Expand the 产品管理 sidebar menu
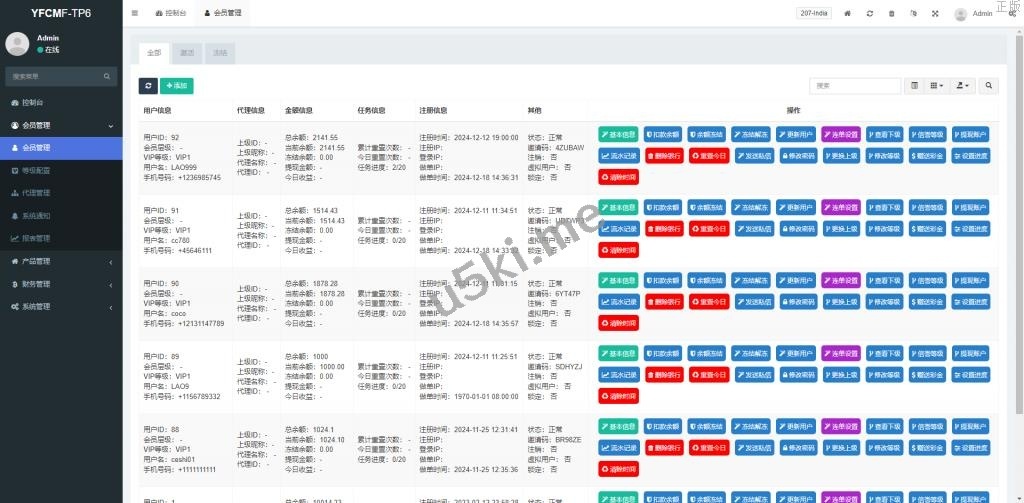Image resolution: width=1024 pixels, height=503 pixels. pos(60,261)
